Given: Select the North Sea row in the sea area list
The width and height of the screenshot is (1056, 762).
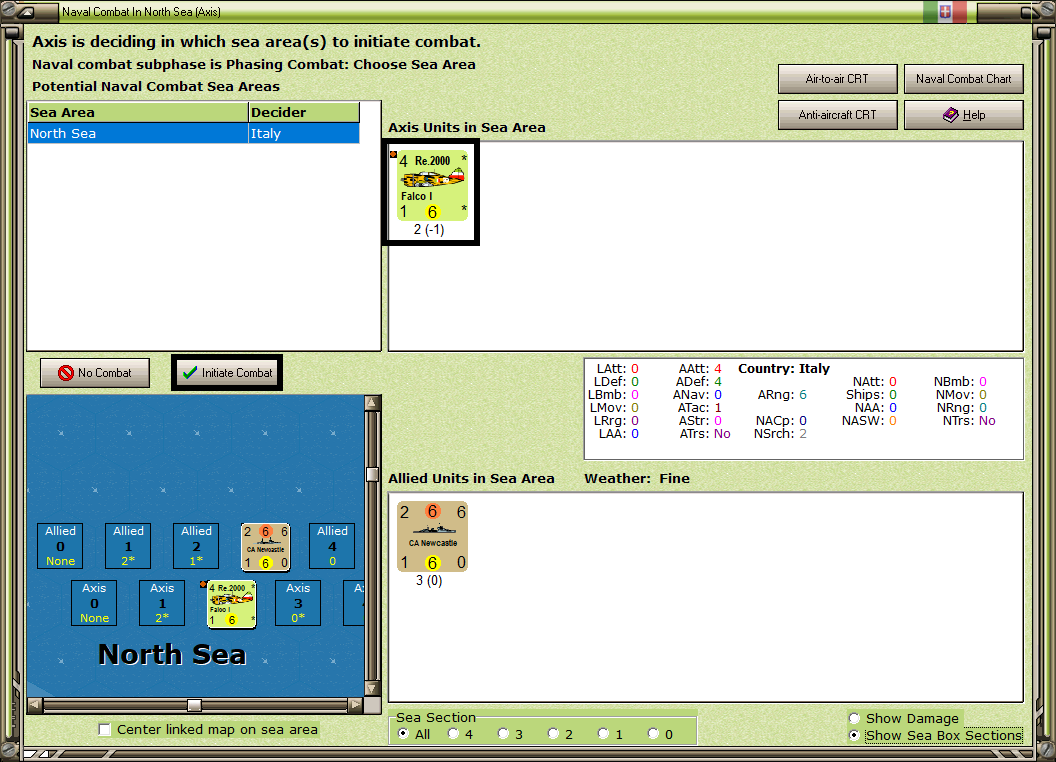Looking at the screenshot, I should coord(194,133).
